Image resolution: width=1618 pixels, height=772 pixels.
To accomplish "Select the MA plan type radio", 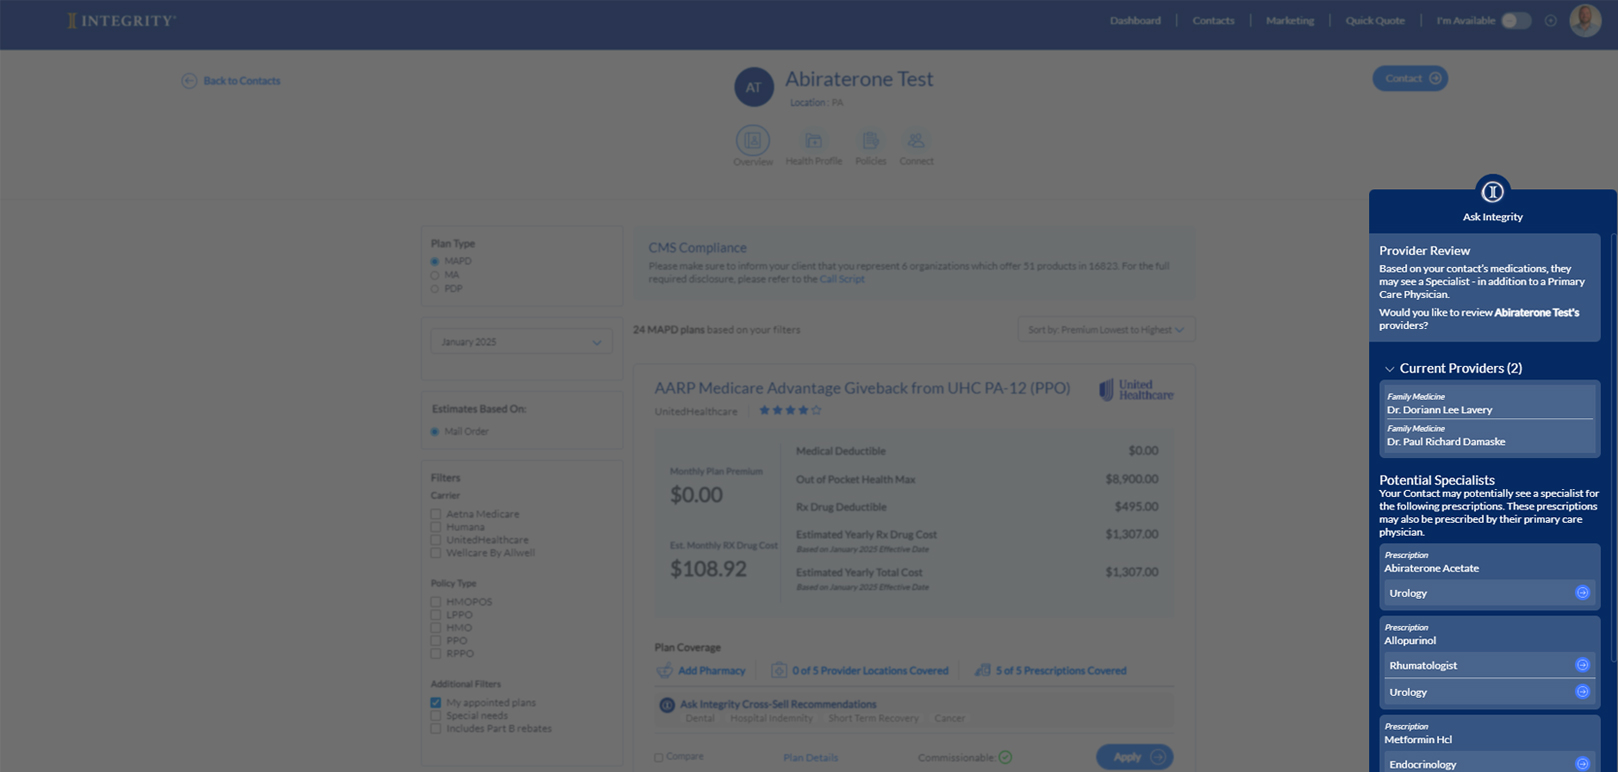I will click(x=435, y=275).
